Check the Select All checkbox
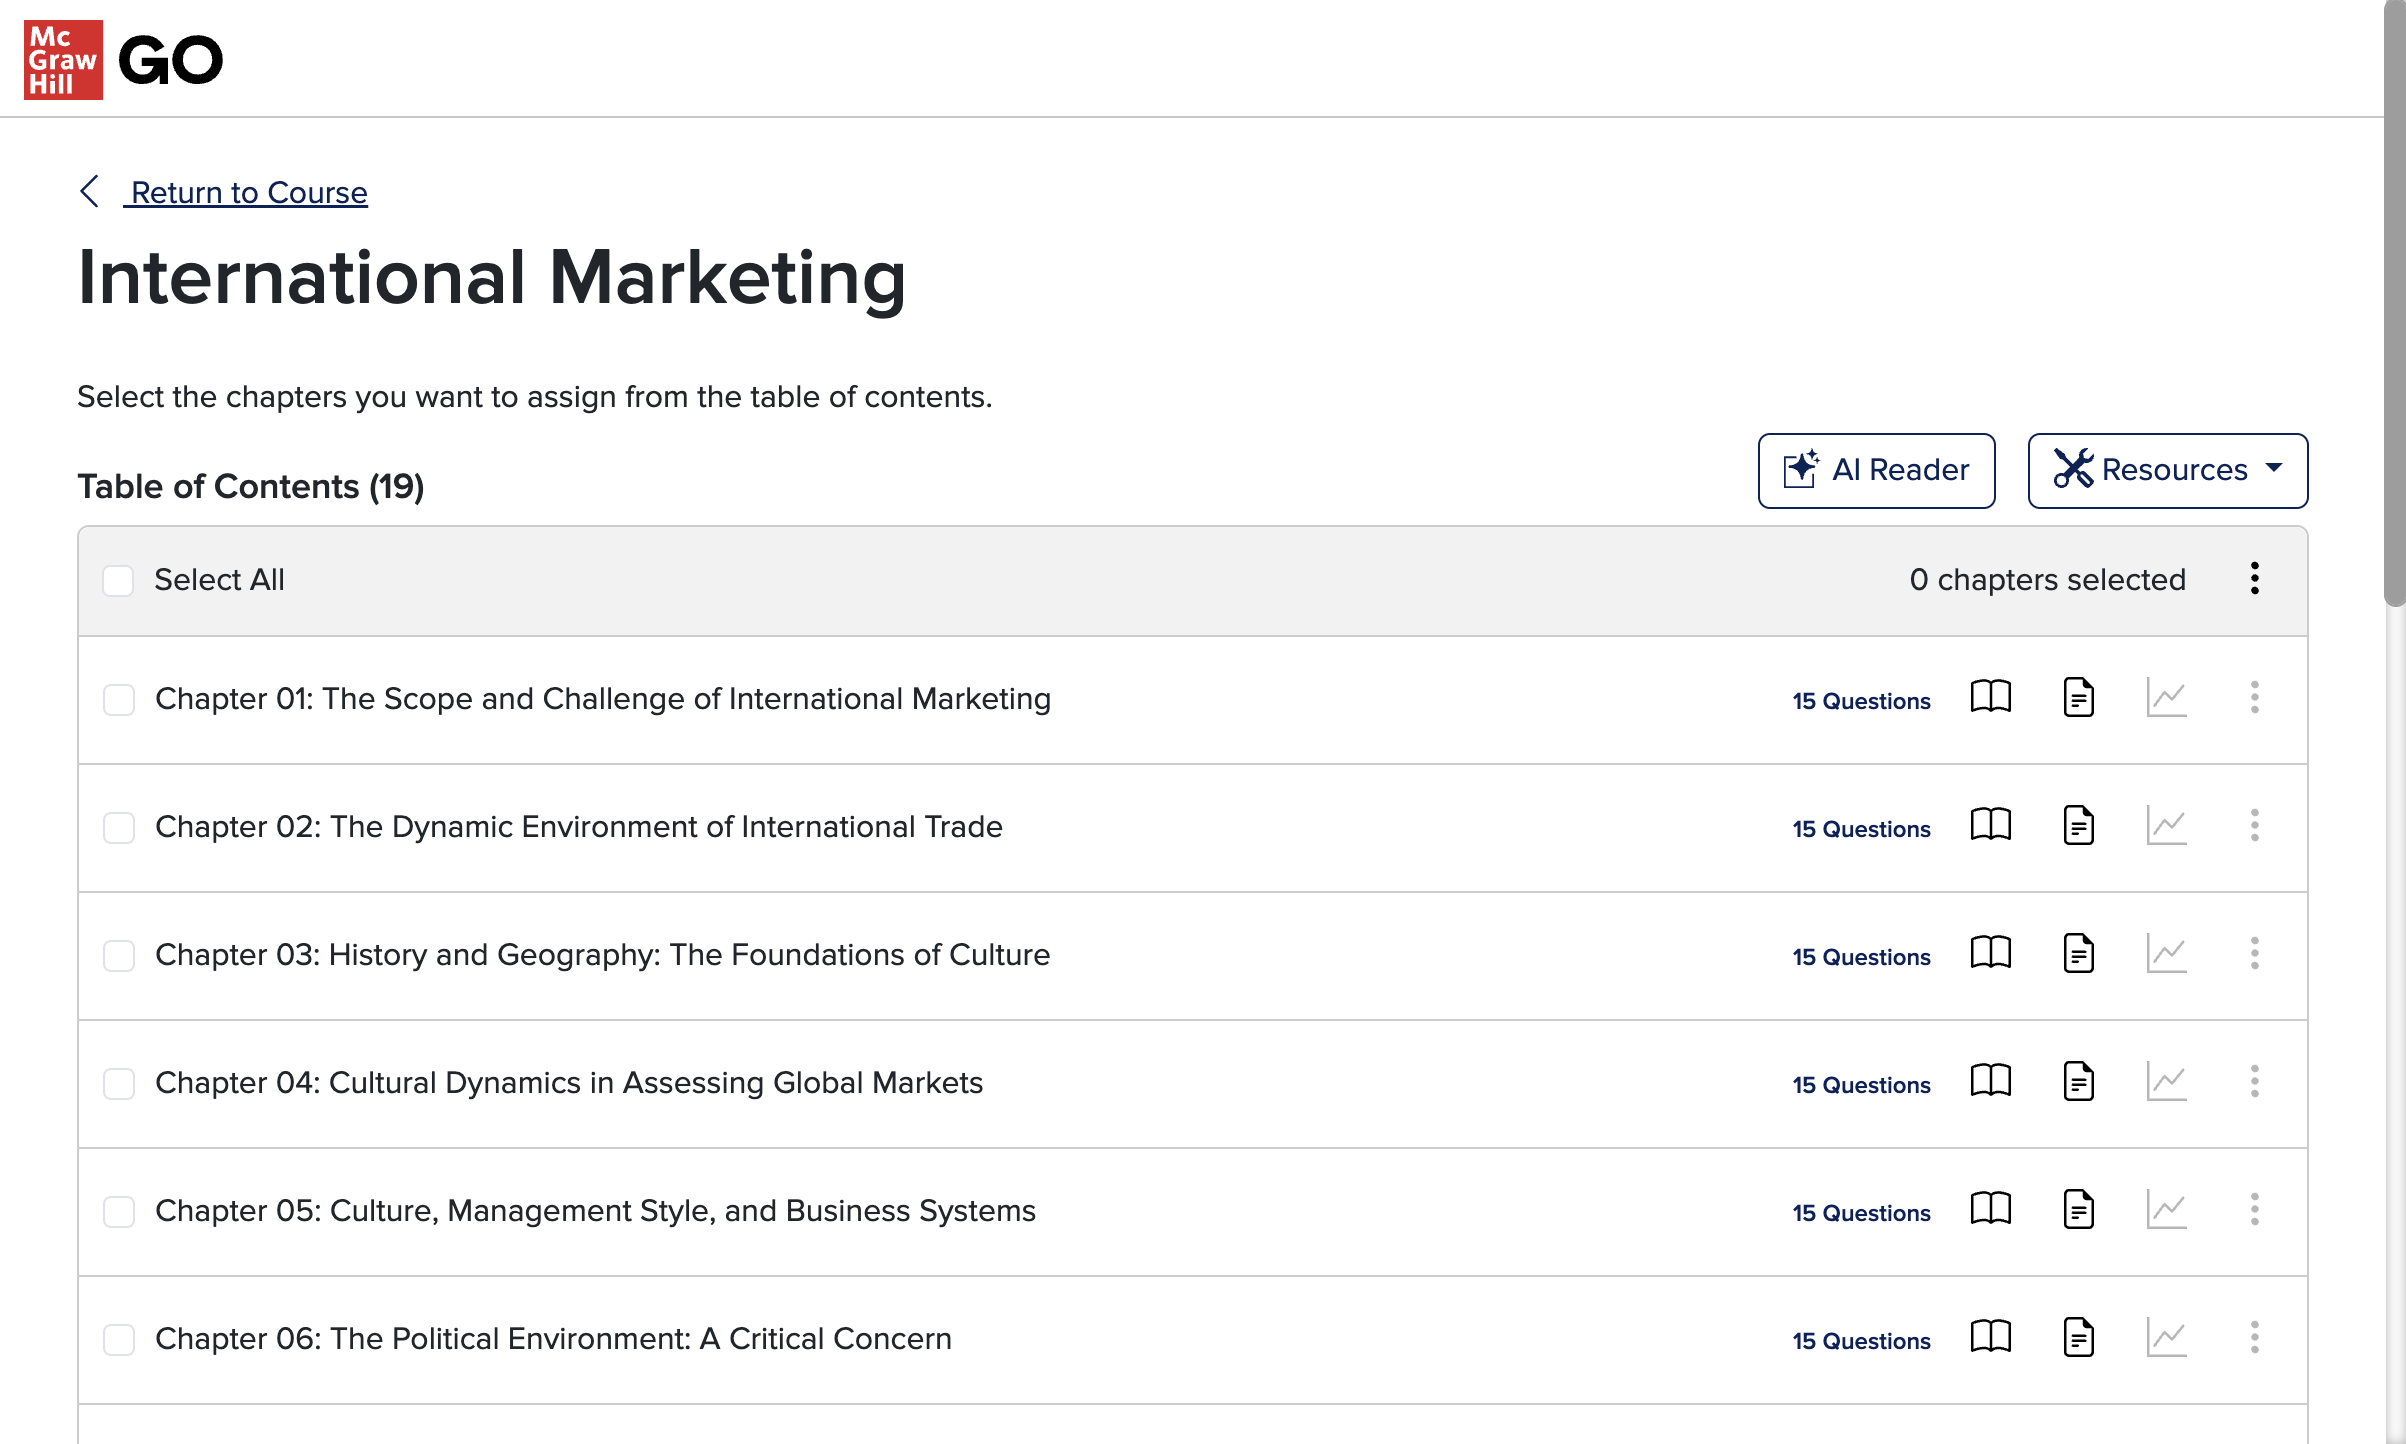 (118, 581)
